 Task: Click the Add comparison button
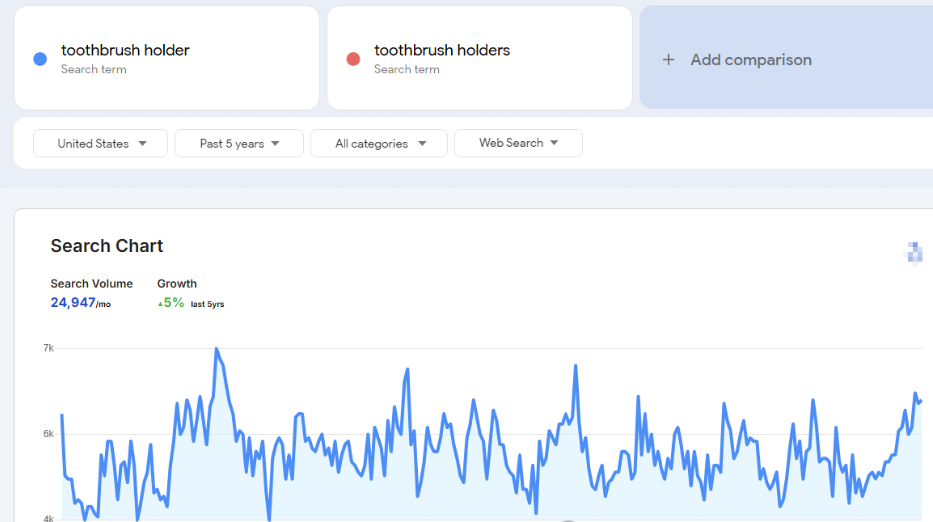pos(786,58)
